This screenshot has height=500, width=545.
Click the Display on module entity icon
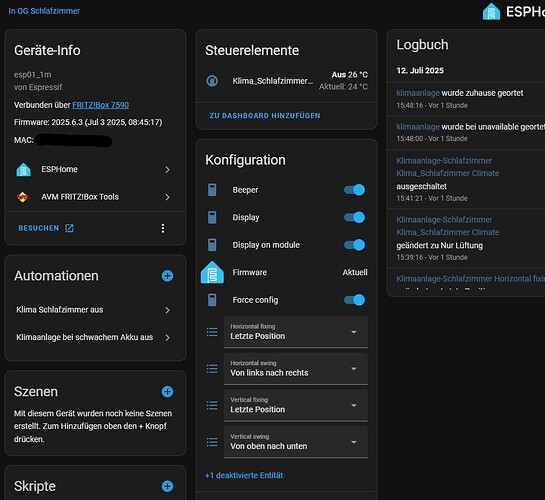click(x=212, y=245)
